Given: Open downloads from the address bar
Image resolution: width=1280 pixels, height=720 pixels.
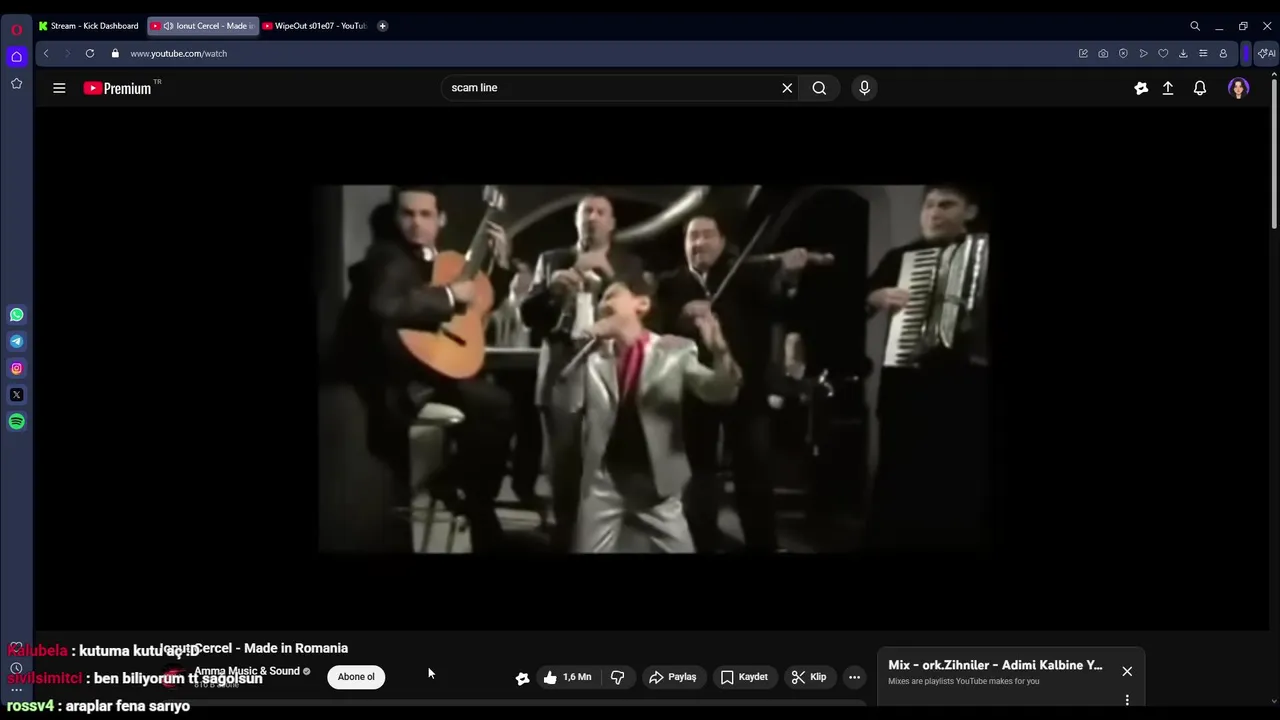Looking at the screenshot, I should [1183, 53].
